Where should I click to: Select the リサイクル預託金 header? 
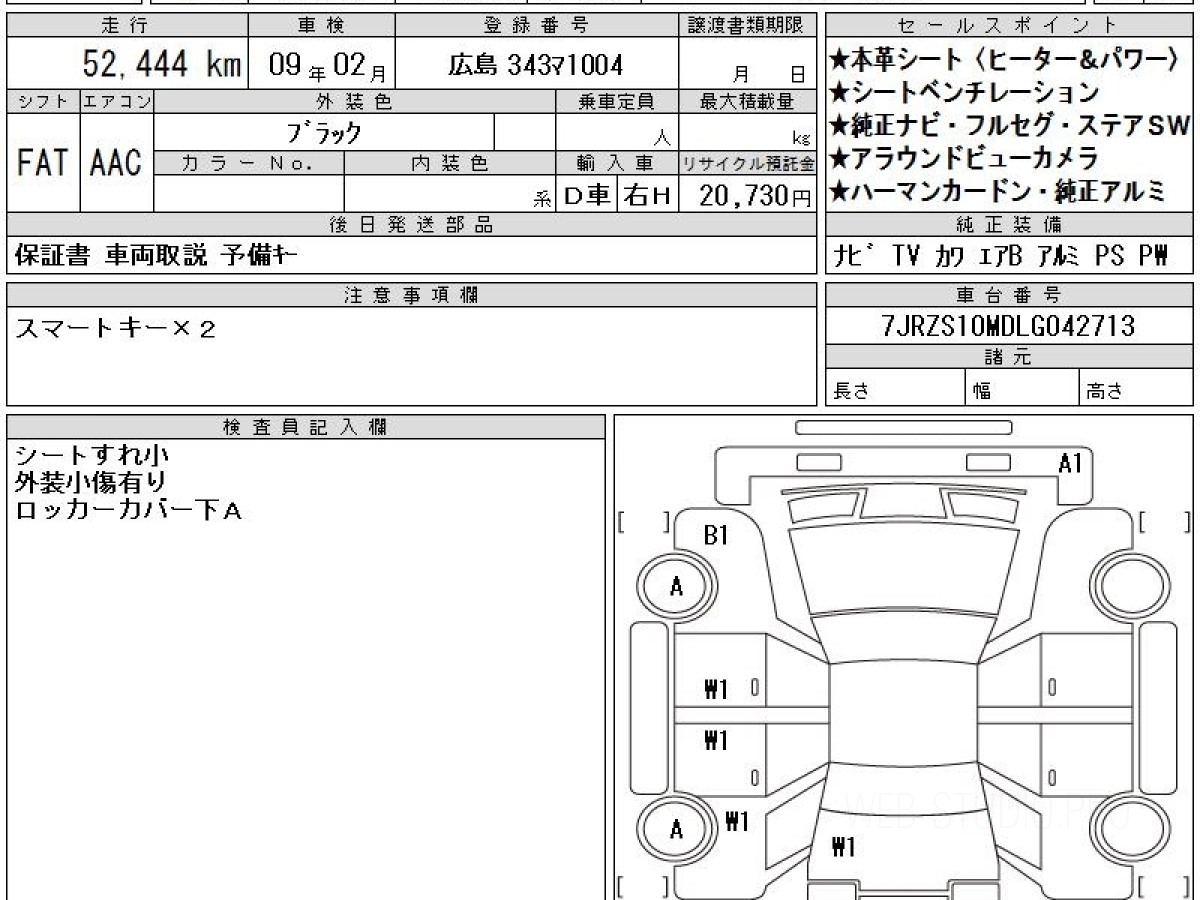pos(748,163)
